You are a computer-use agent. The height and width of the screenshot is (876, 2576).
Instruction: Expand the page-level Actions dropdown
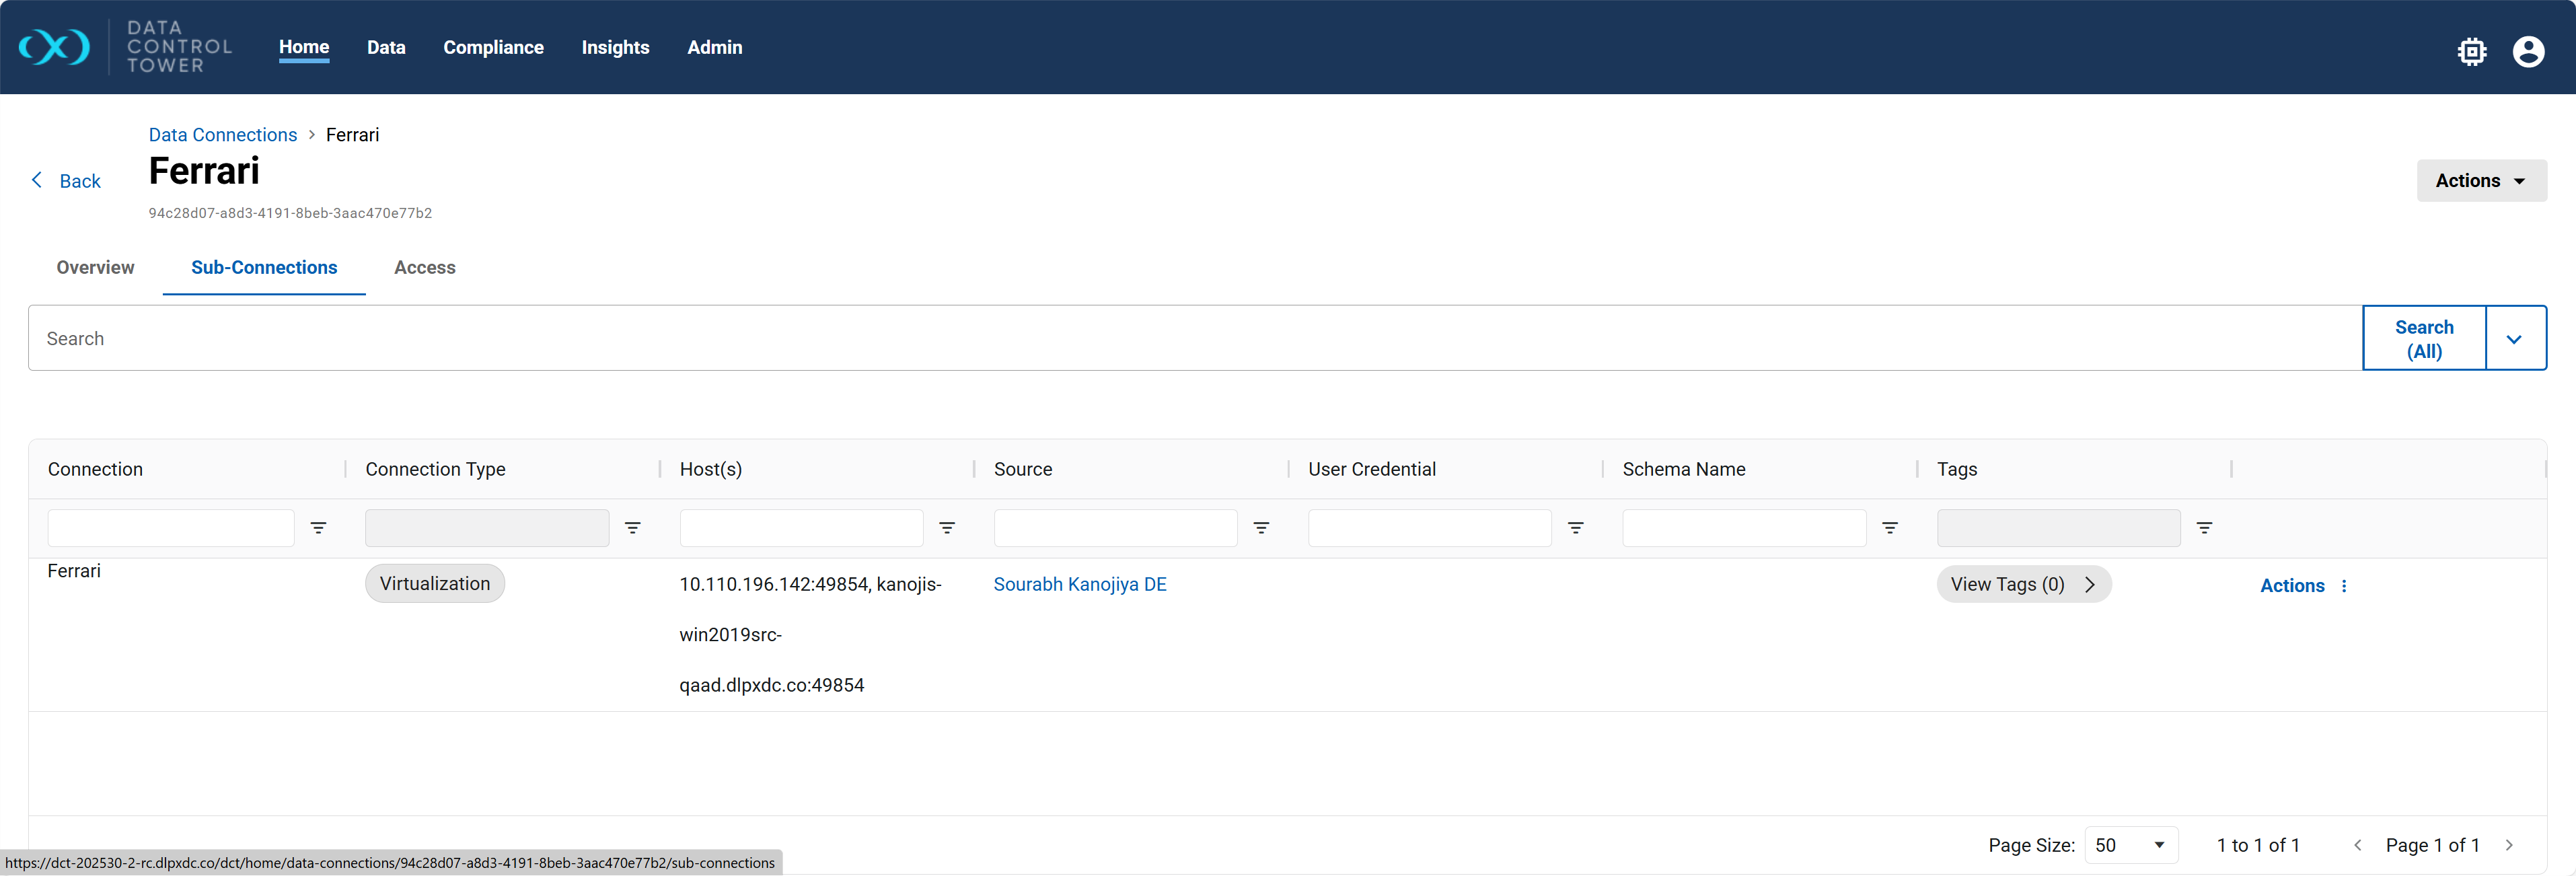click(x=2481, y=181)
